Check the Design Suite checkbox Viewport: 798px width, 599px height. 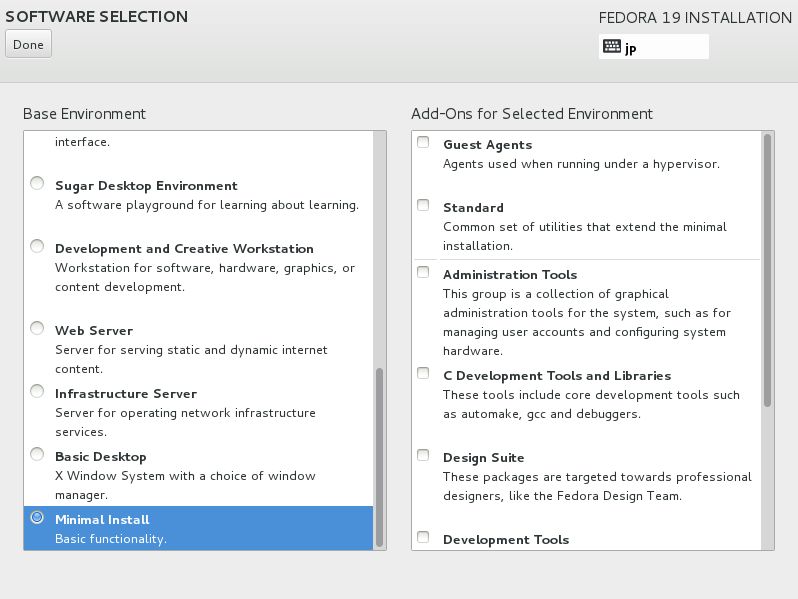click(x=423, y=455)
